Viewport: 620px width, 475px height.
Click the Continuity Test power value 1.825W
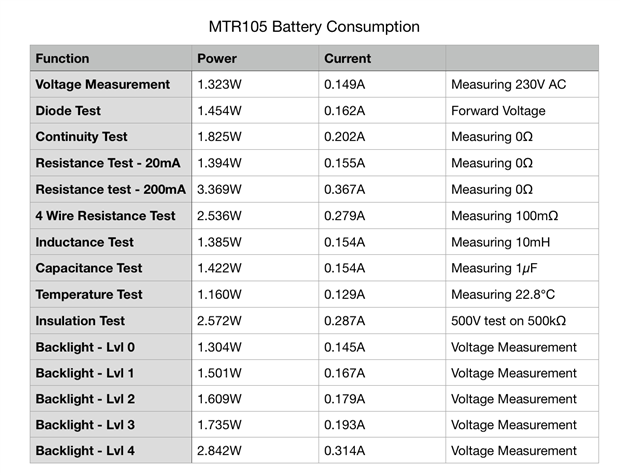coord(219,137)
